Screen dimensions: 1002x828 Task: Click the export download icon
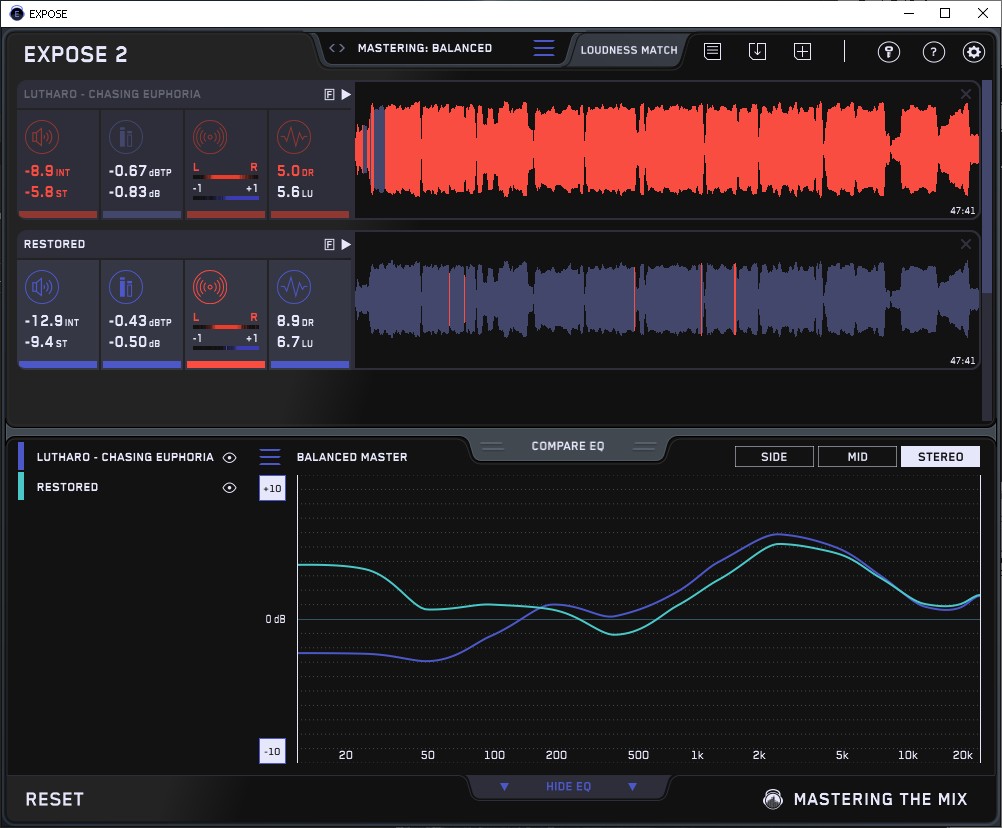(x=757, y=52)
